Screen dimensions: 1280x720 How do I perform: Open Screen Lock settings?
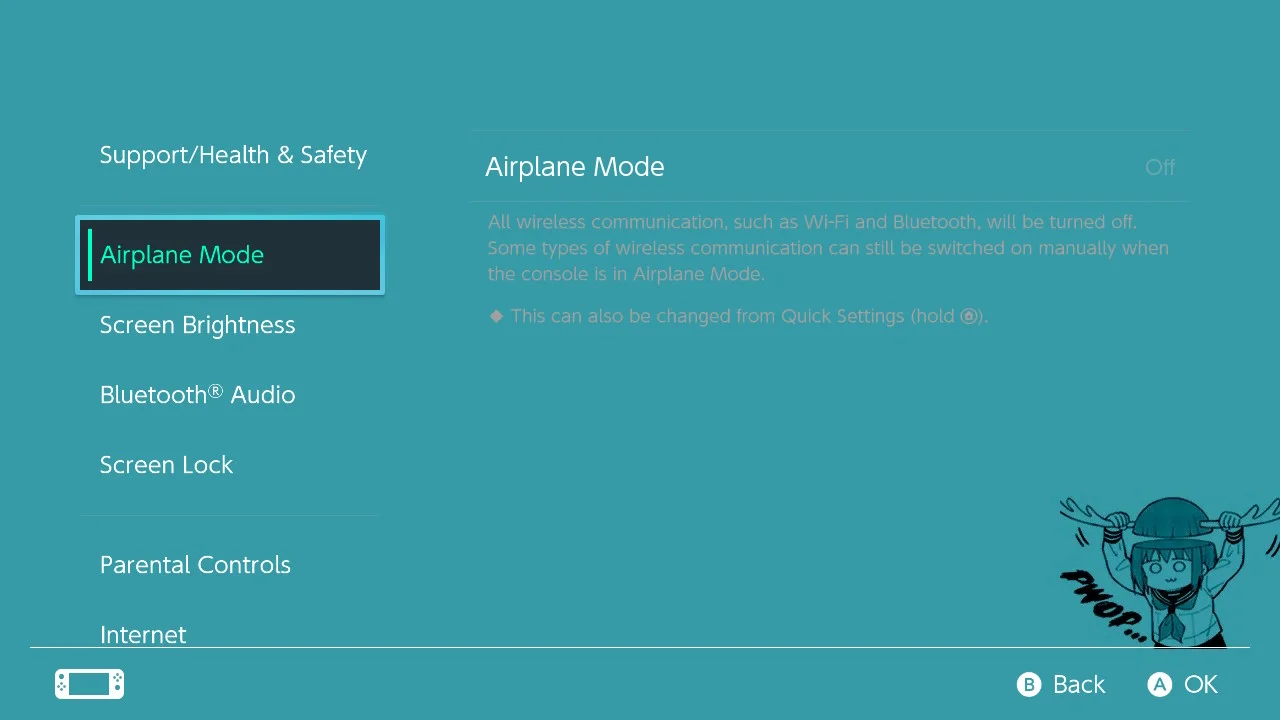tap(166, 465)
